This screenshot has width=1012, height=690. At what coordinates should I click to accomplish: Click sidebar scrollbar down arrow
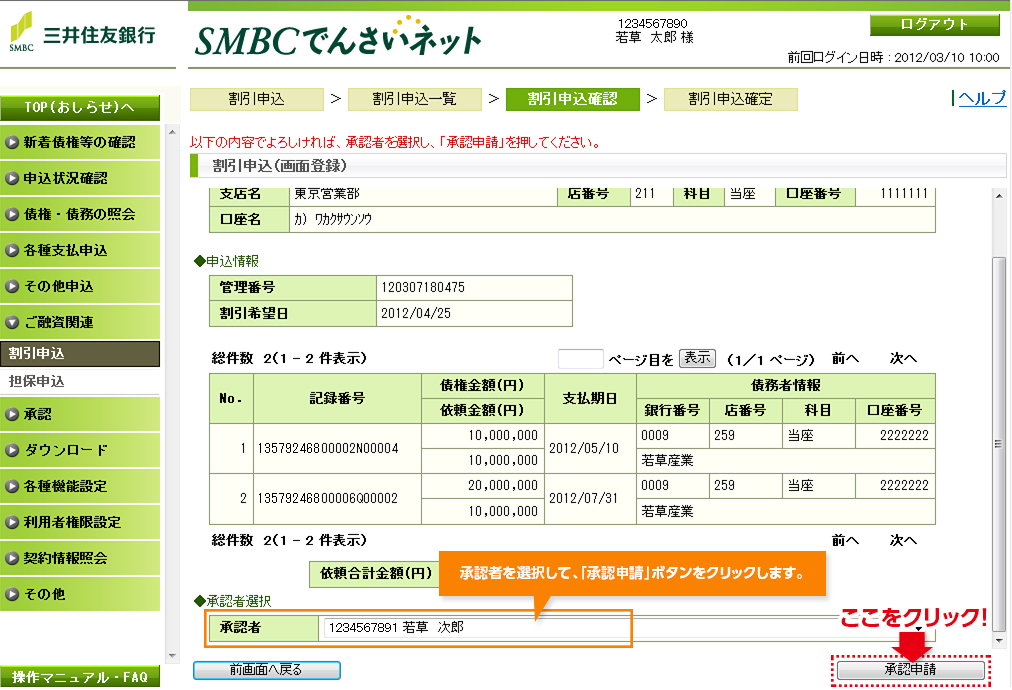[172, 656]
